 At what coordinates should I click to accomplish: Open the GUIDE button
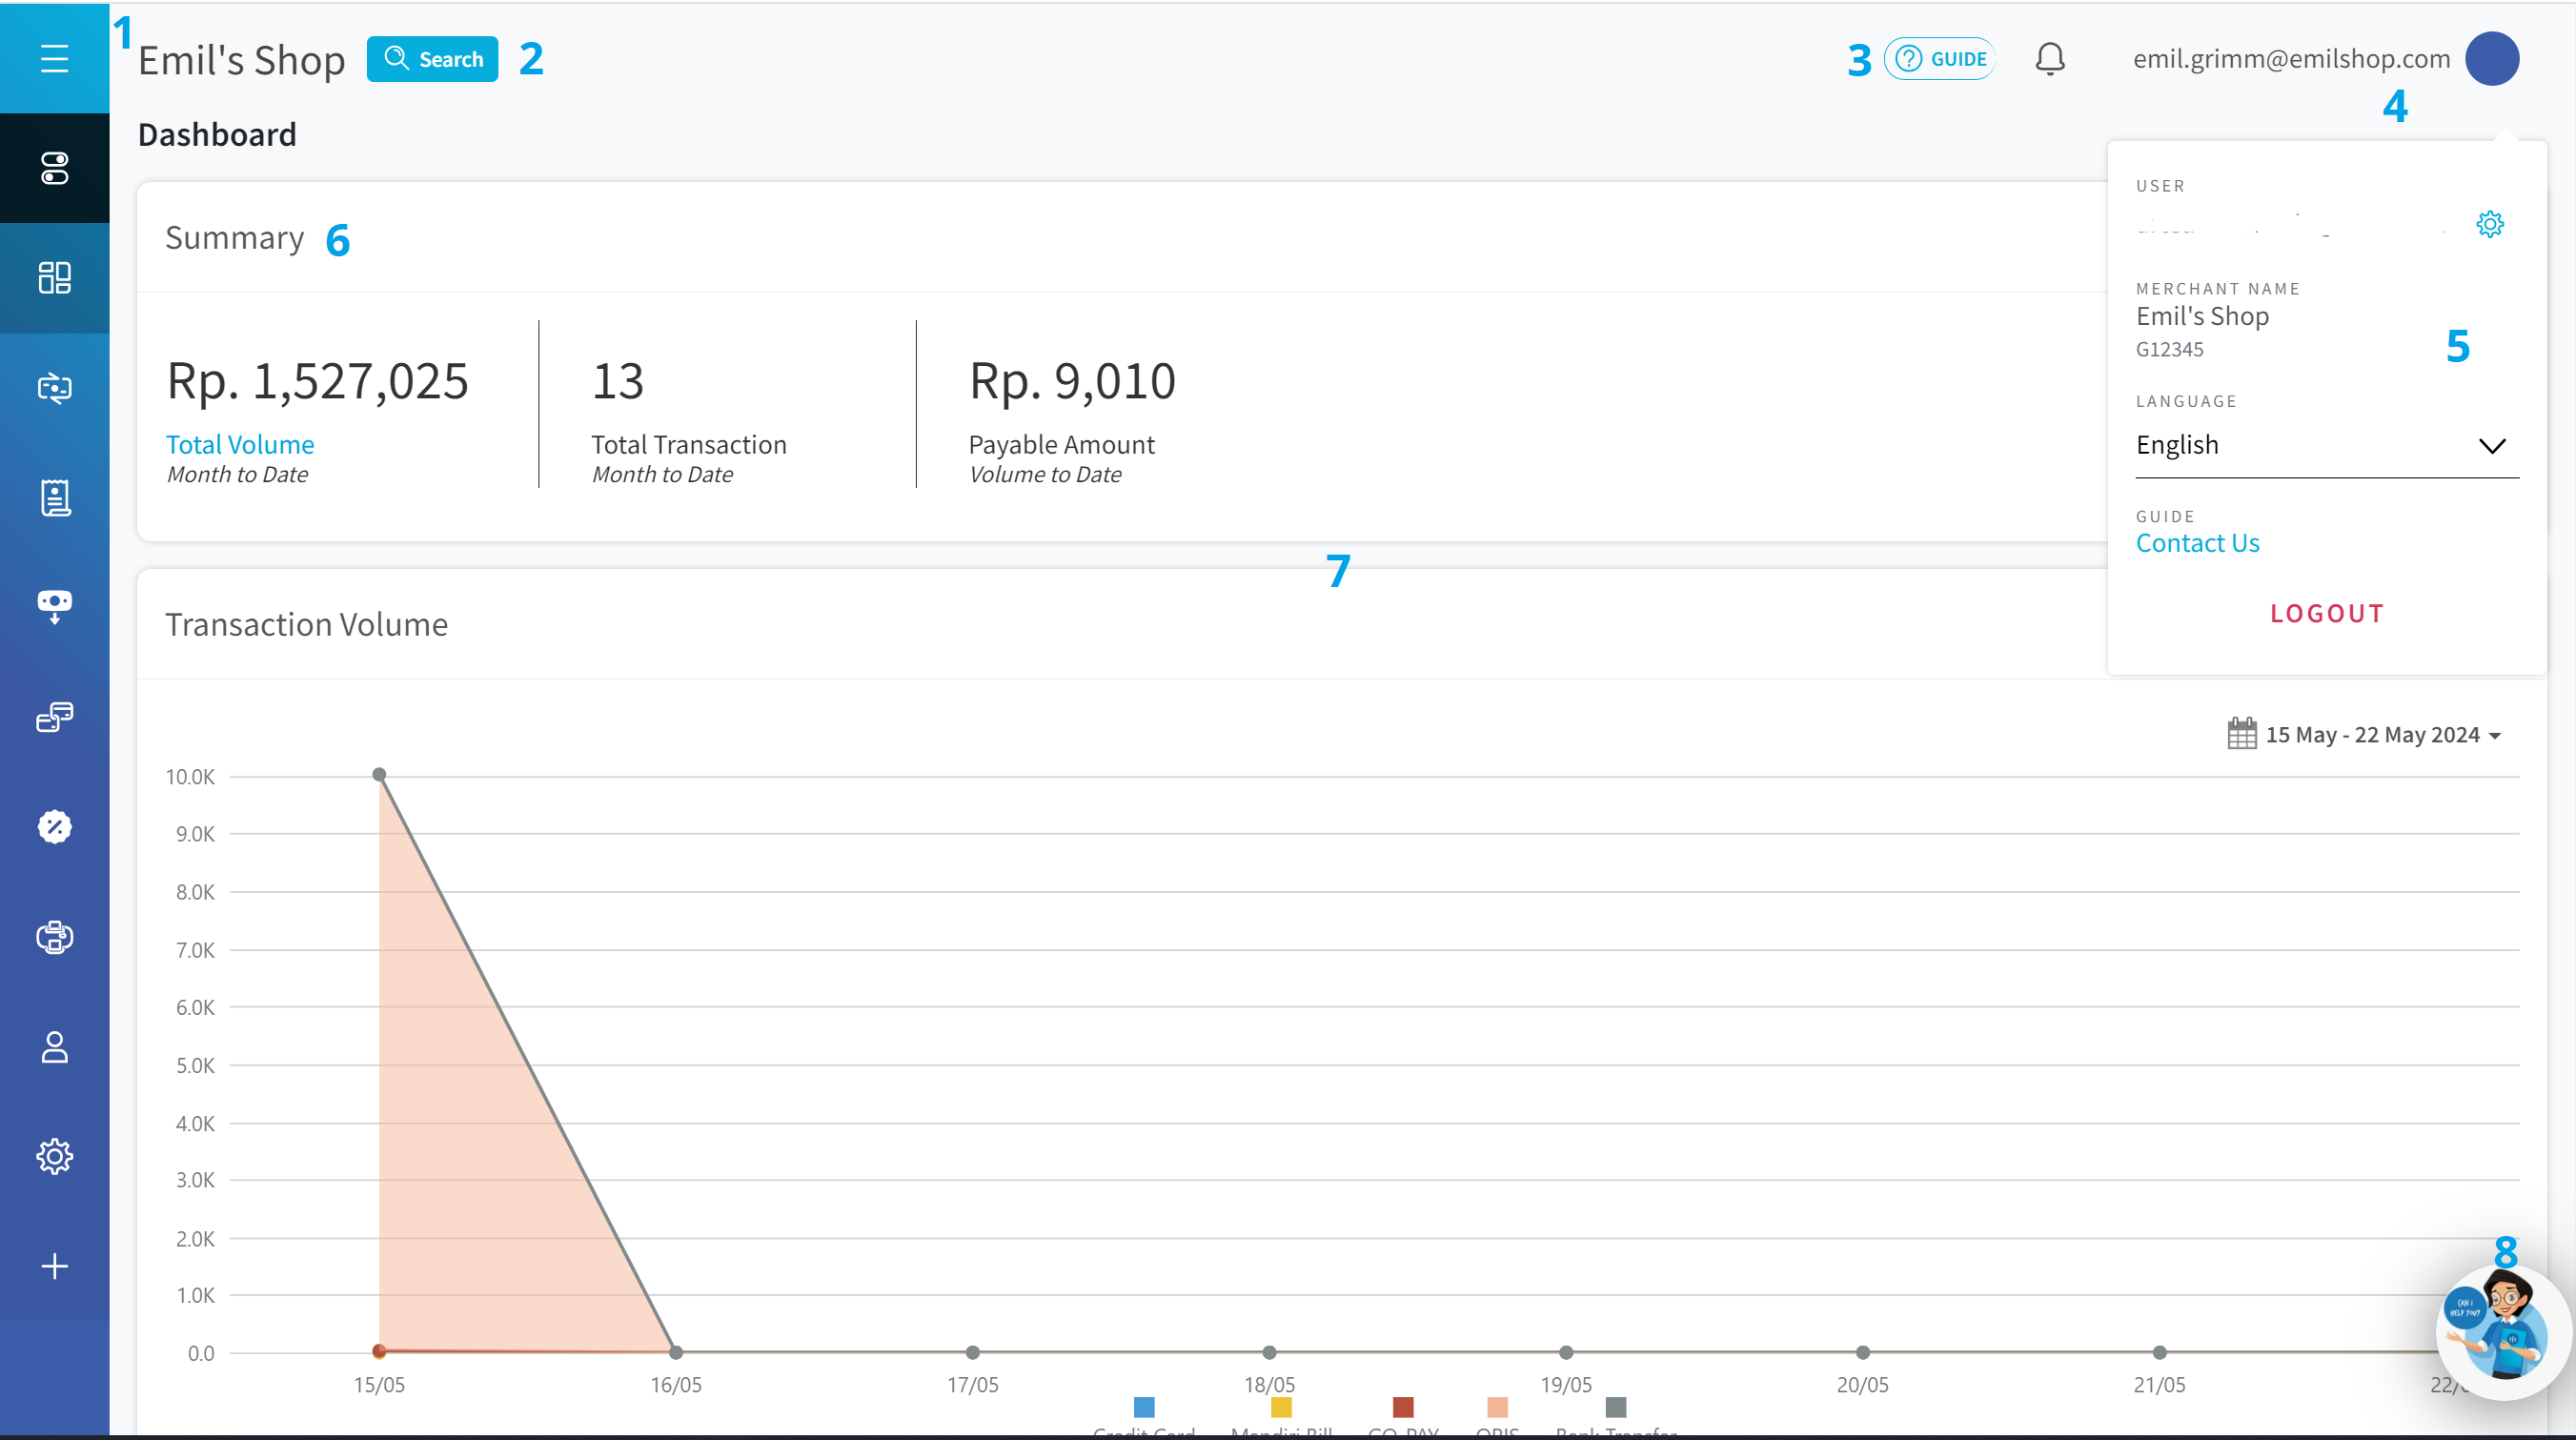[x=1939, y=59]
